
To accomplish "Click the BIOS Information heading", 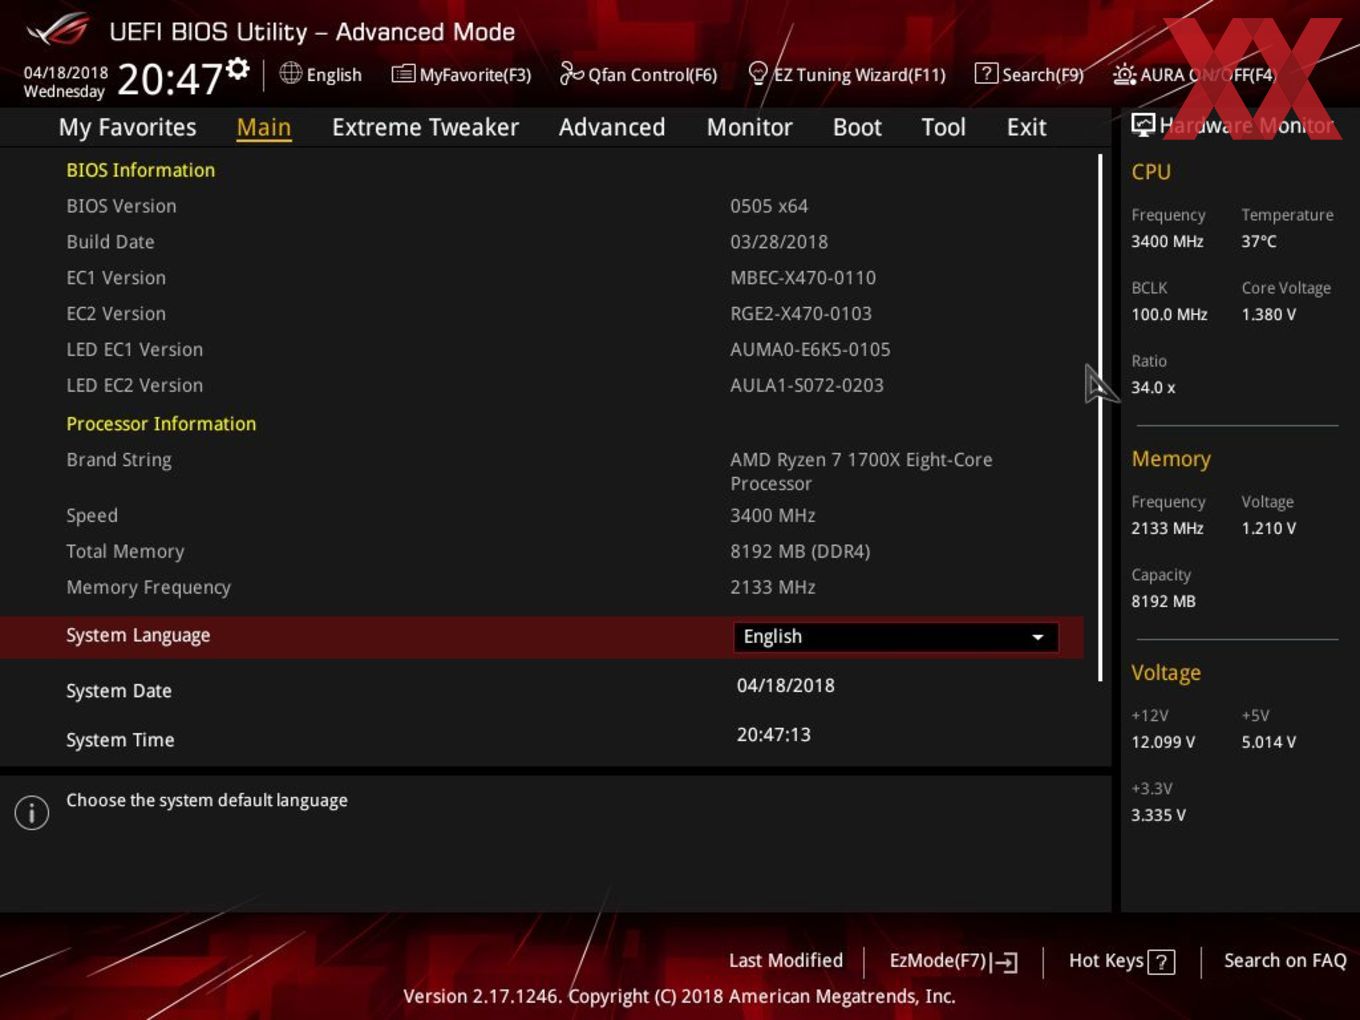I will pos(141,170).
